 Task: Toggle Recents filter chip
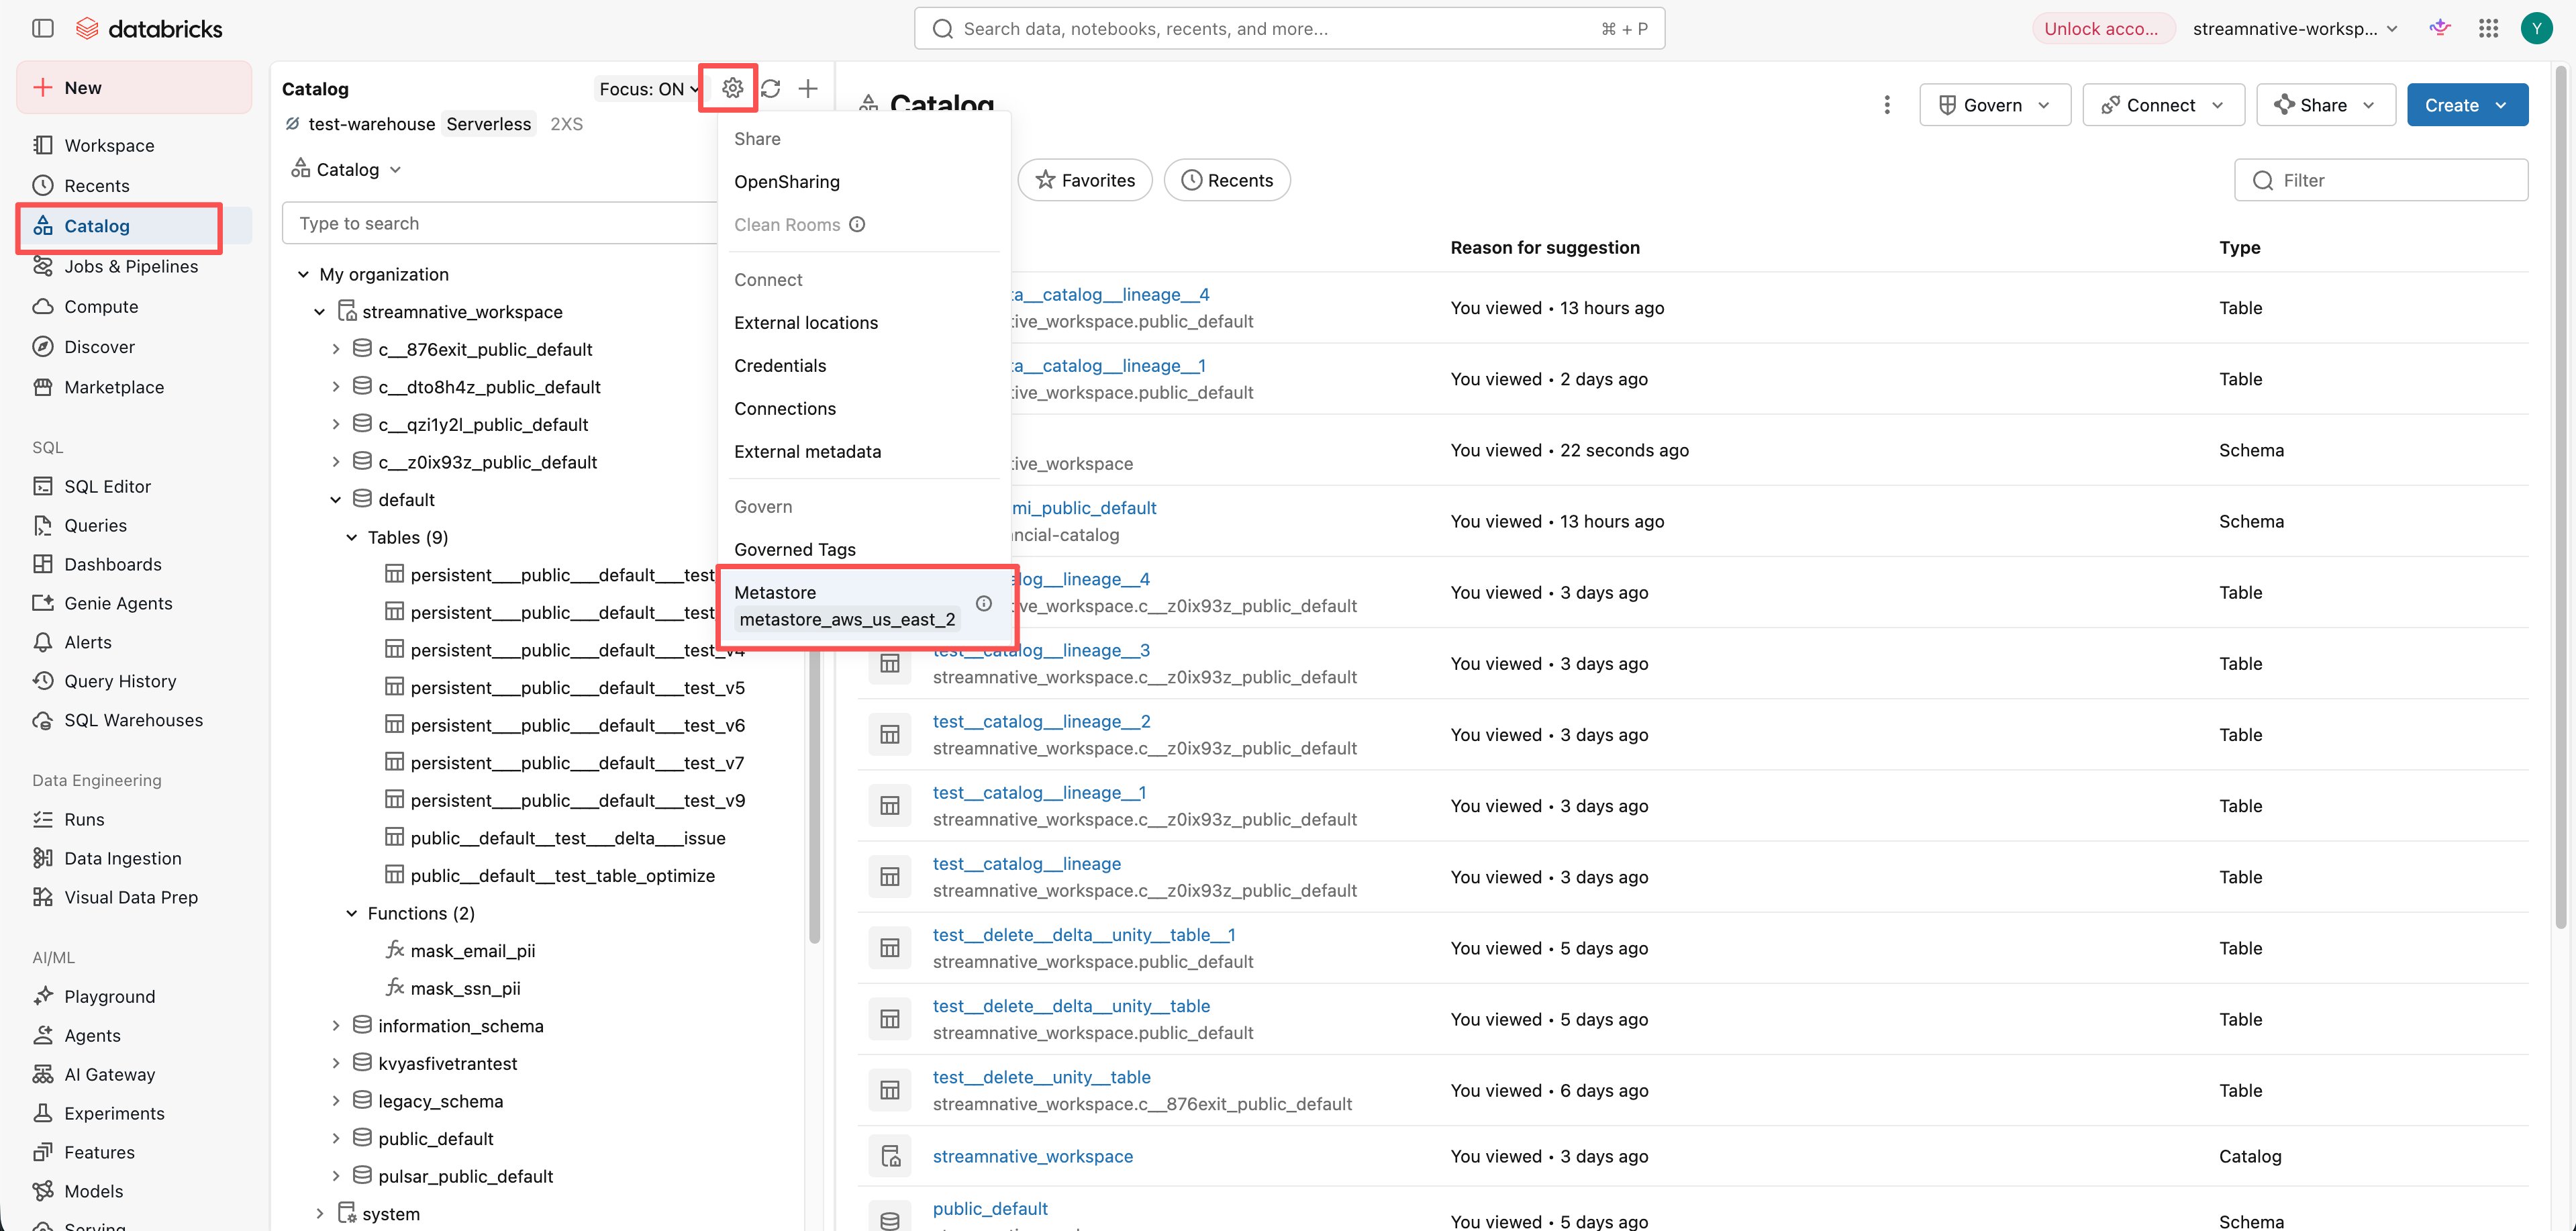click(1227, 180)
